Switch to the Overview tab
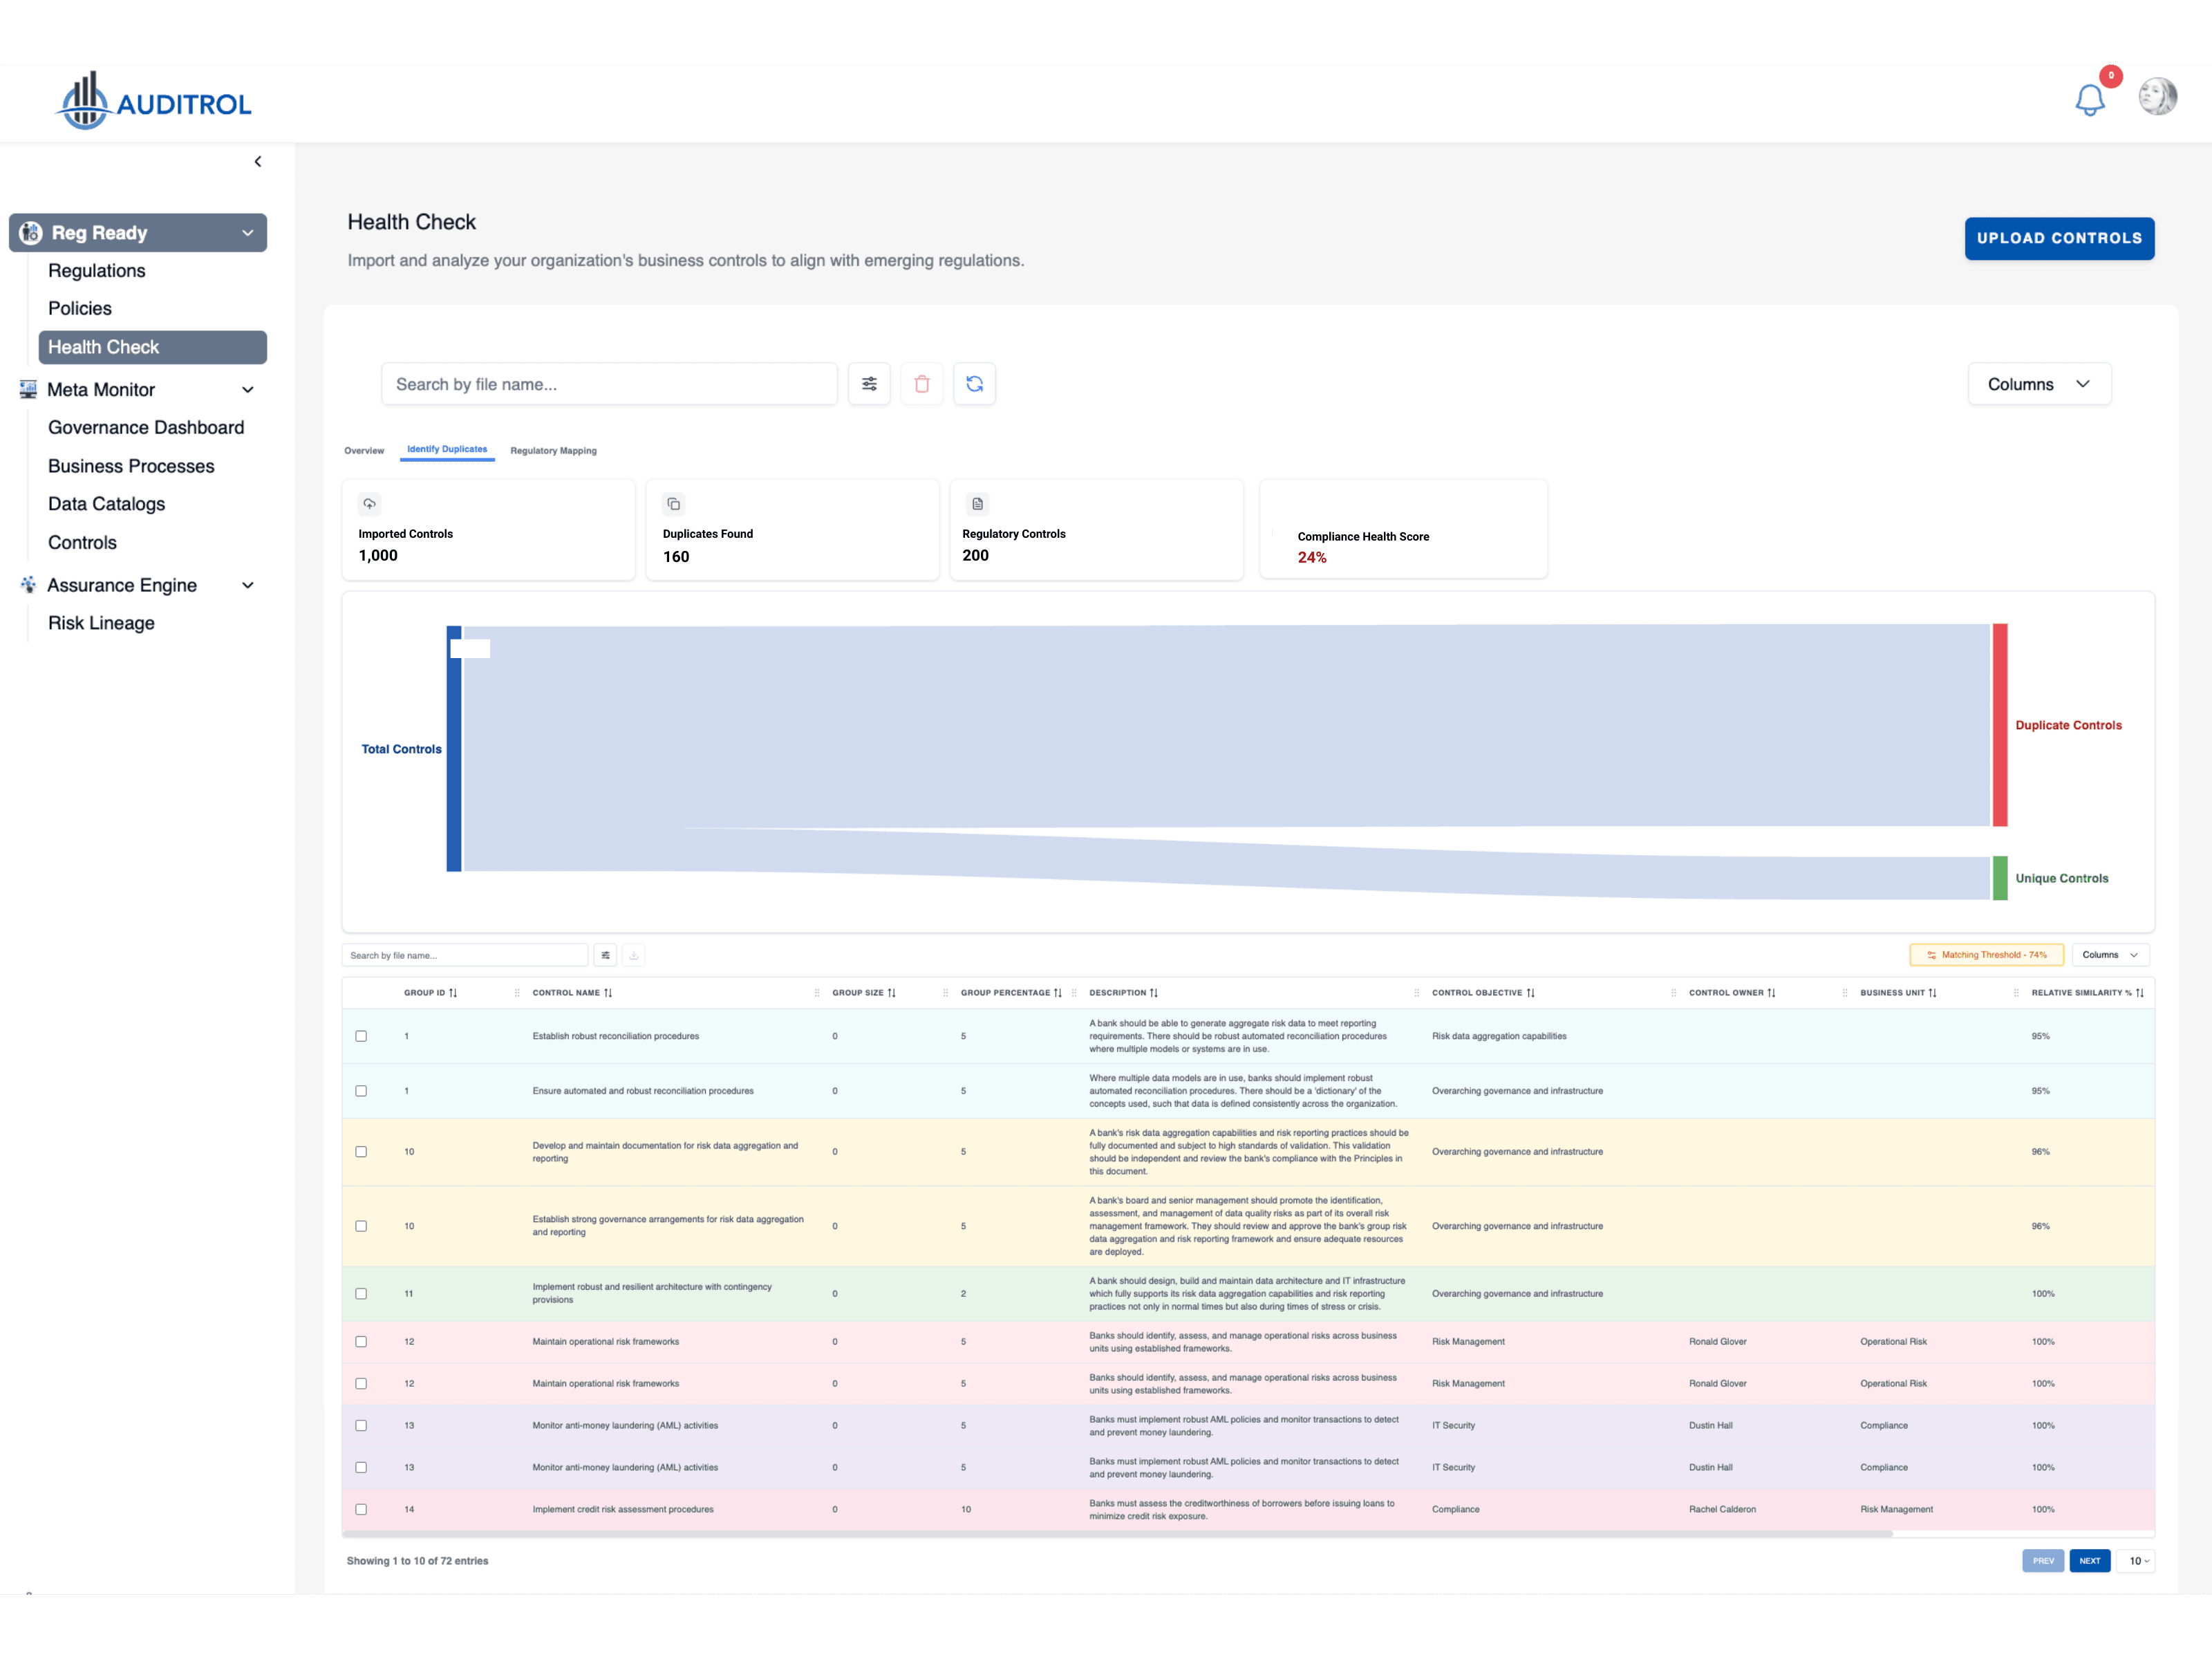This screenshot has width=2212, height=1659. click(364, 451)
